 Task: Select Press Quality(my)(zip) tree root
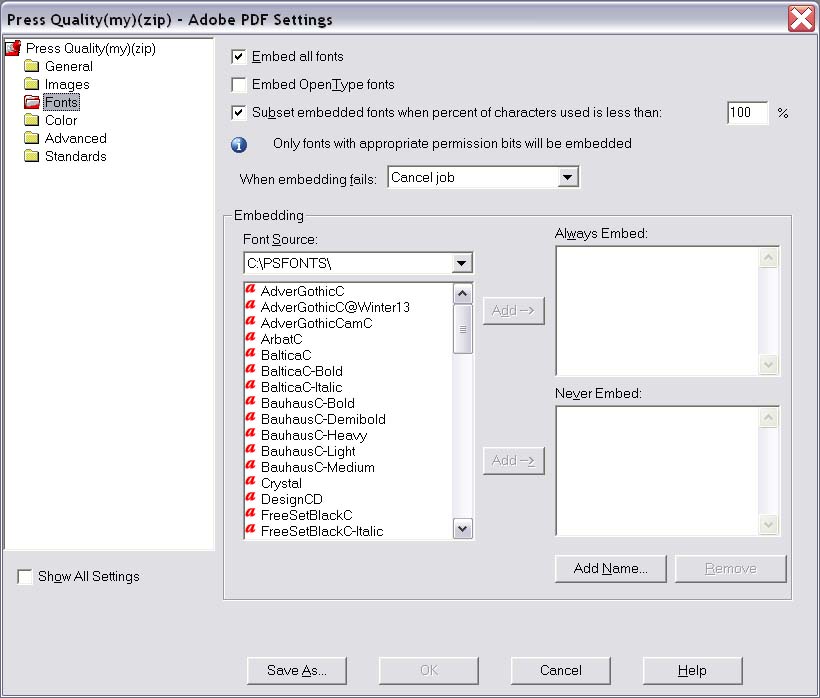[91, 48]
